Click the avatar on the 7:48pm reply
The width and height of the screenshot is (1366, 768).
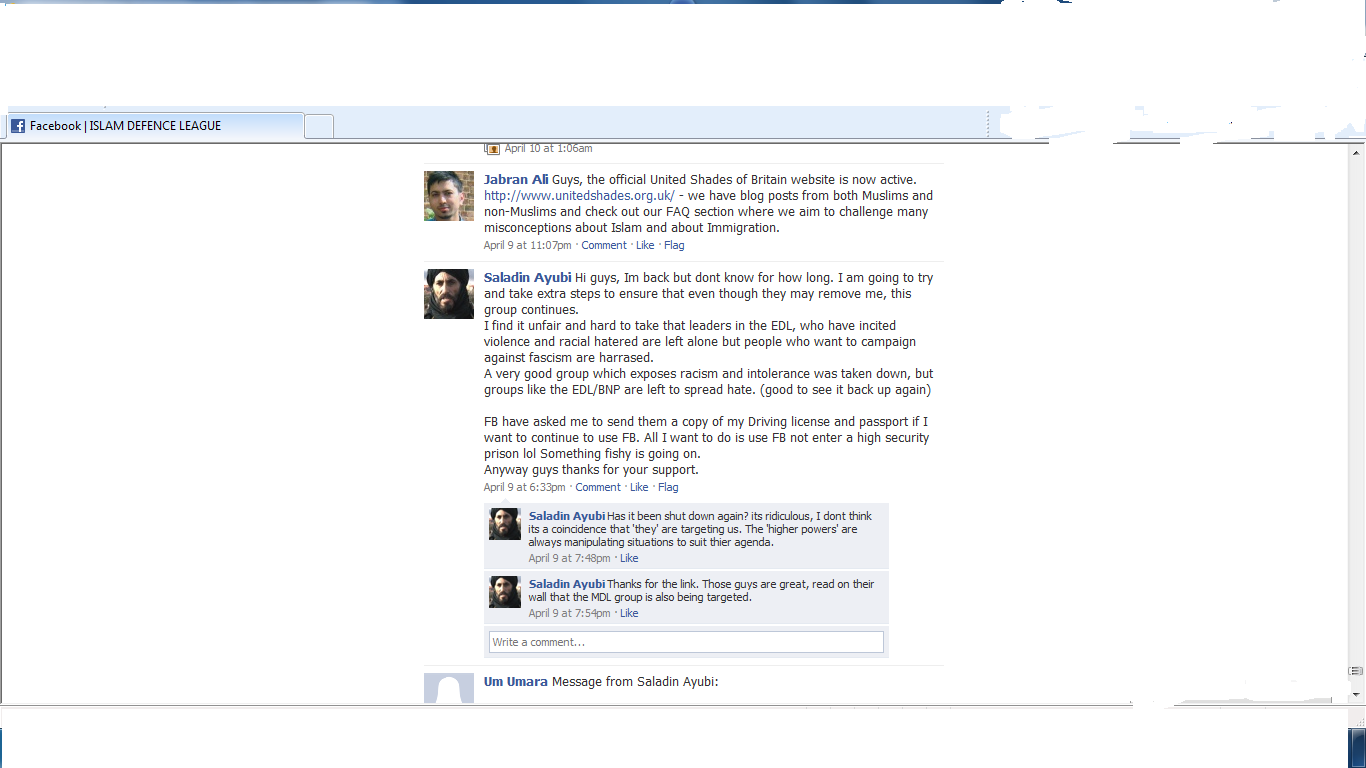click(505, 524)
